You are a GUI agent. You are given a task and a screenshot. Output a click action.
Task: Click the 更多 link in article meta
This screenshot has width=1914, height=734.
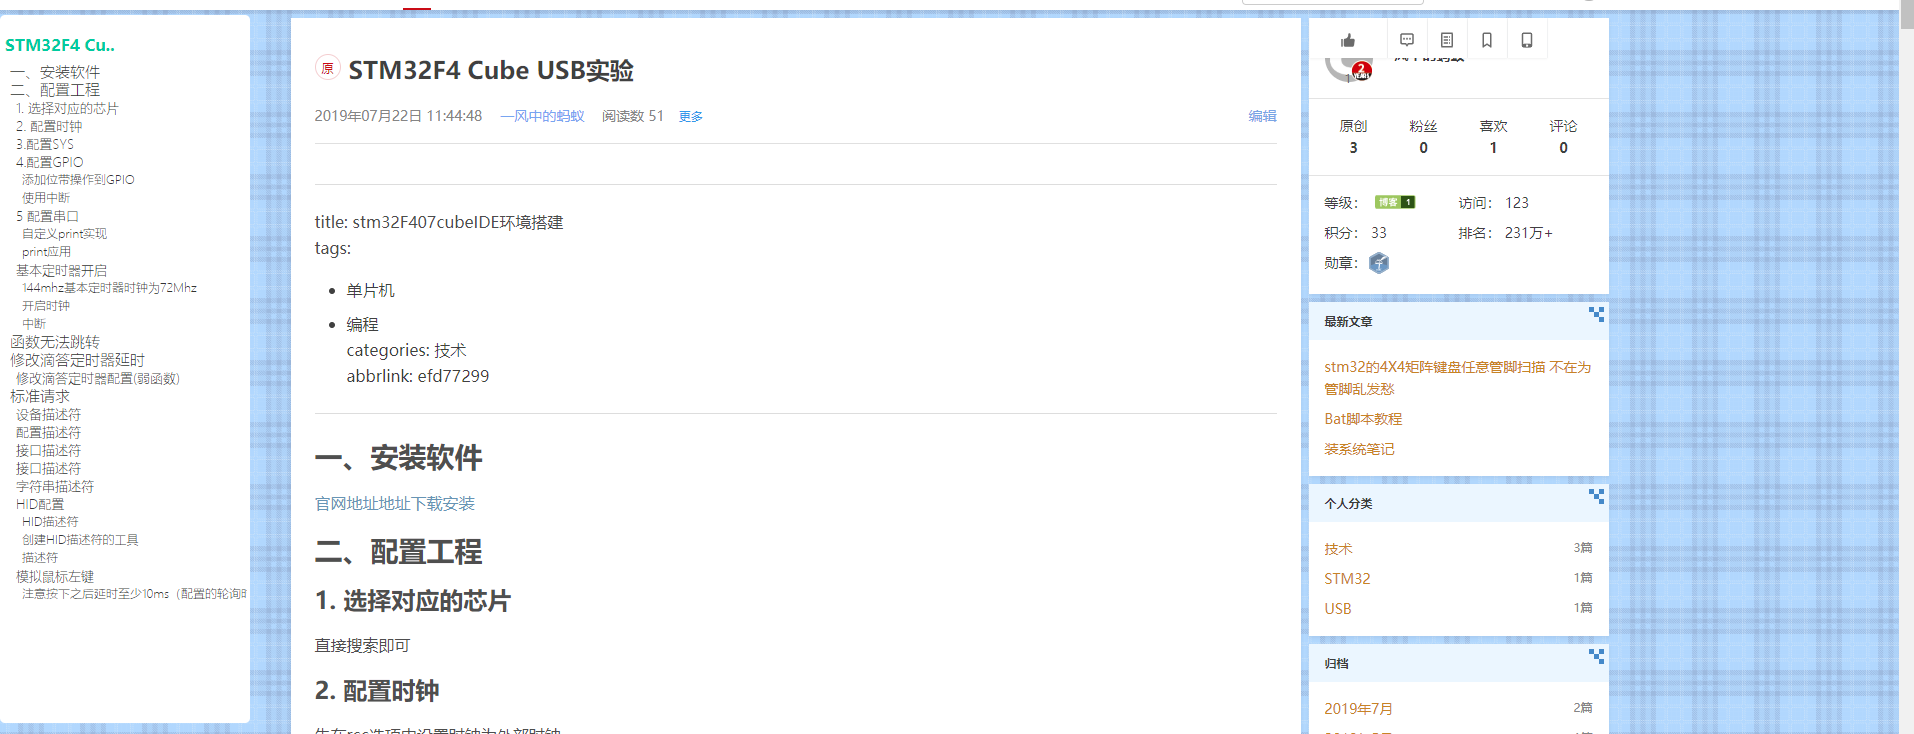pos(691,117)
